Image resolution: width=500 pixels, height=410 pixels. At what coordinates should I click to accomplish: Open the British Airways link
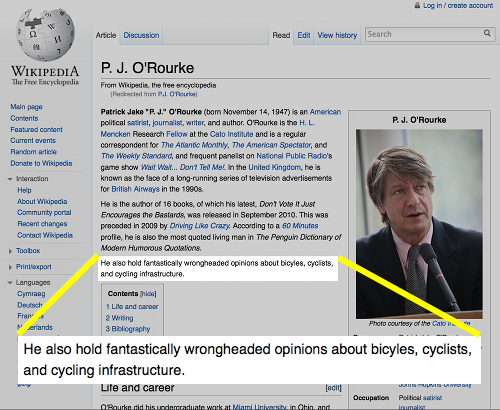135,189
